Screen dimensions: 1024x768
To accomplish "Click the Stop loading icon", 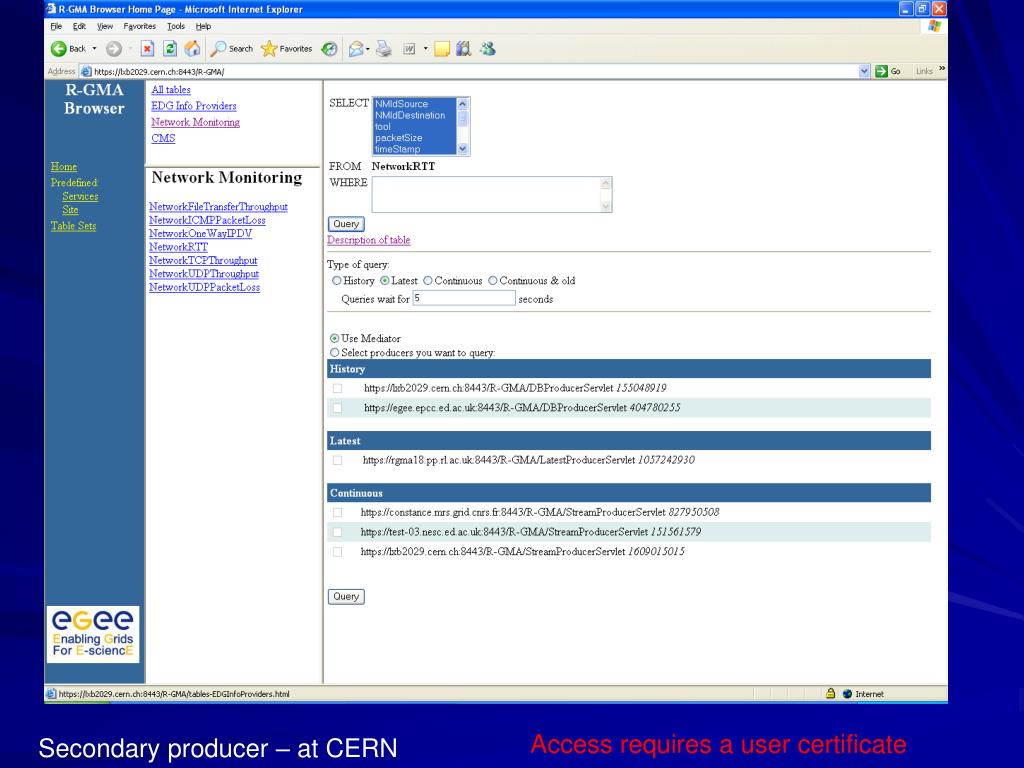I will point(148,49).
